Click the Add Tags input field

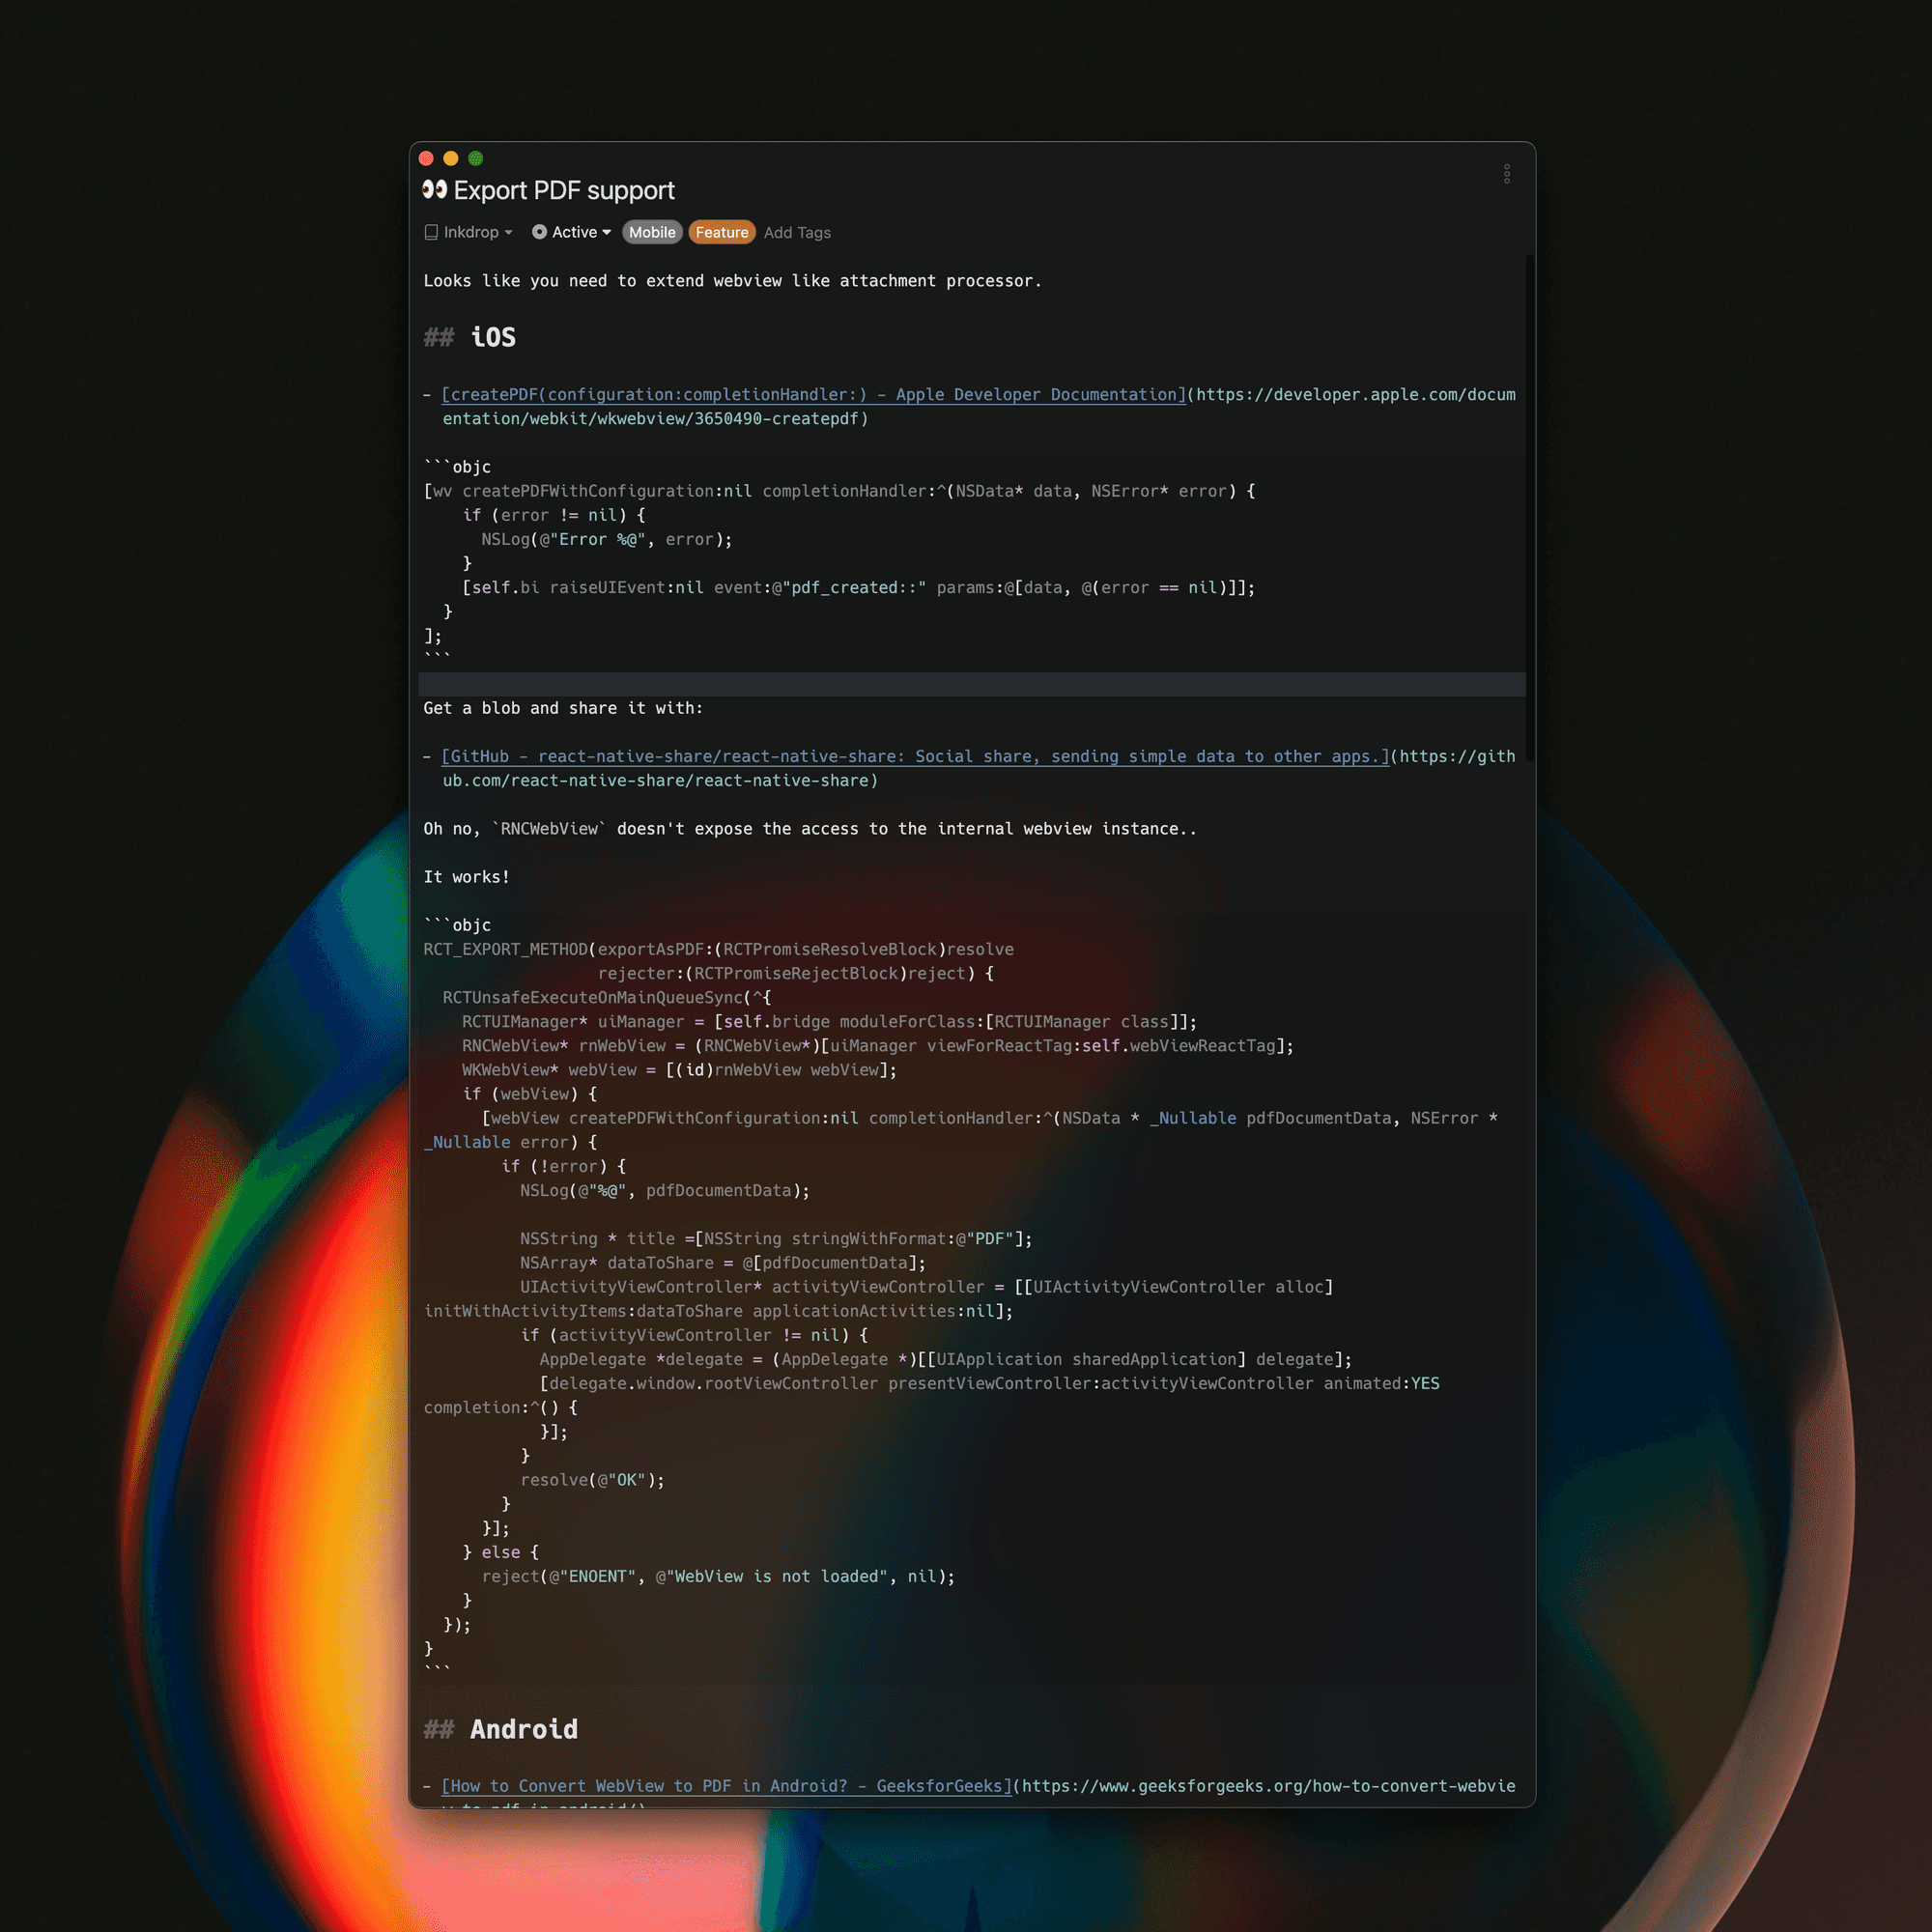[x=797, y=233]
